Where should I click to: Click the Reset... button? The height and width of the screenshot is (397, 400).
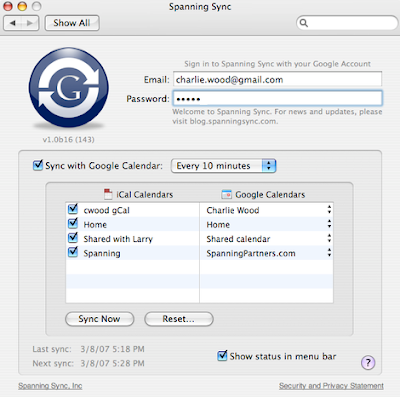179,319
